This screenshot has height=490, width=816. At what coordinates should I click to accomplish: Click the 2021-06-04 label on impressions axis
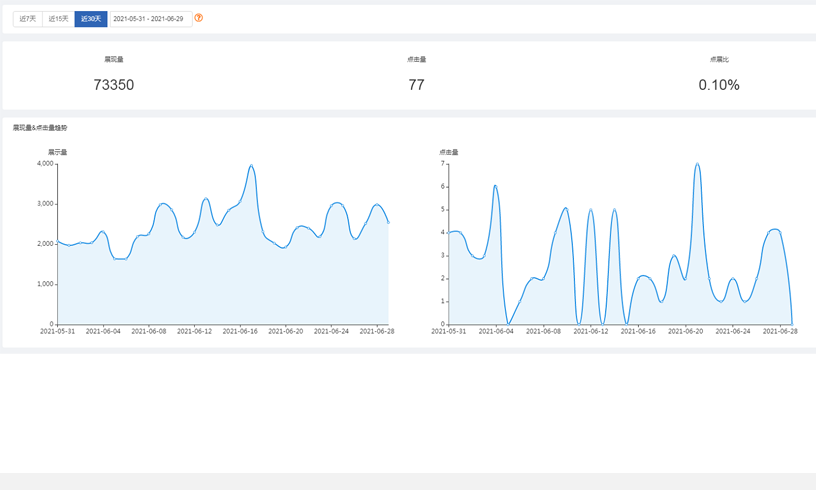(x=103, y=331)
